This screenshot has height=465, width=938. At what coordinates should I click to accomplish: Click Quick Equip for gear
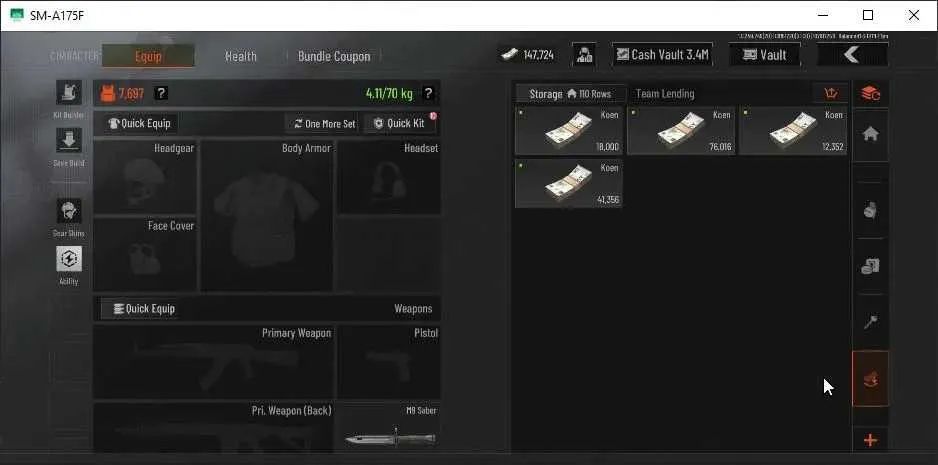[x=139, y=124]
